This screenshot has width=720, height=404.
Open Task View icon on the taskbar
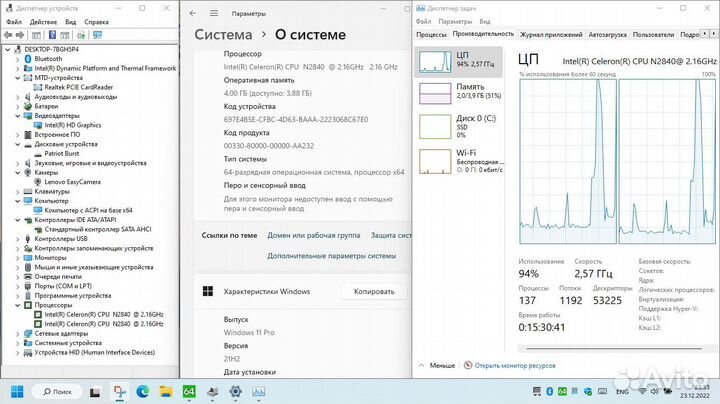pyautogui.click(x=95, y=392)
